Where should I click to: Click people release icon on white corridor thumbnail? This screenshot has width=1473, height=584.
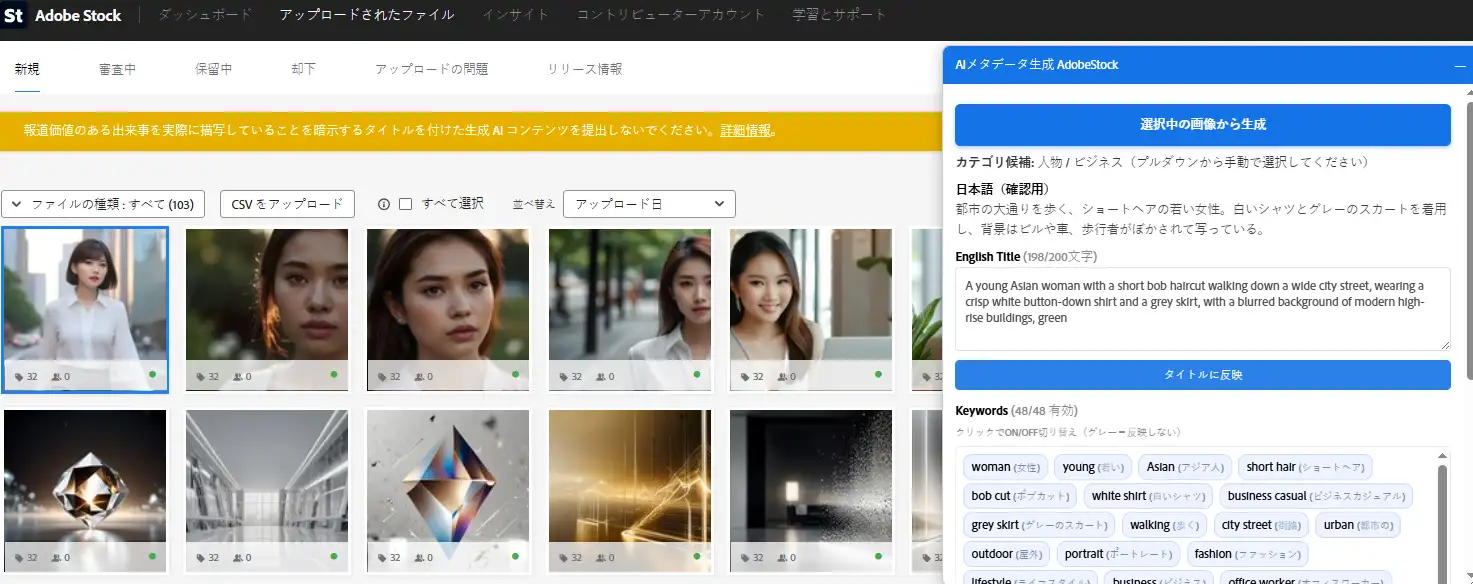239,558
